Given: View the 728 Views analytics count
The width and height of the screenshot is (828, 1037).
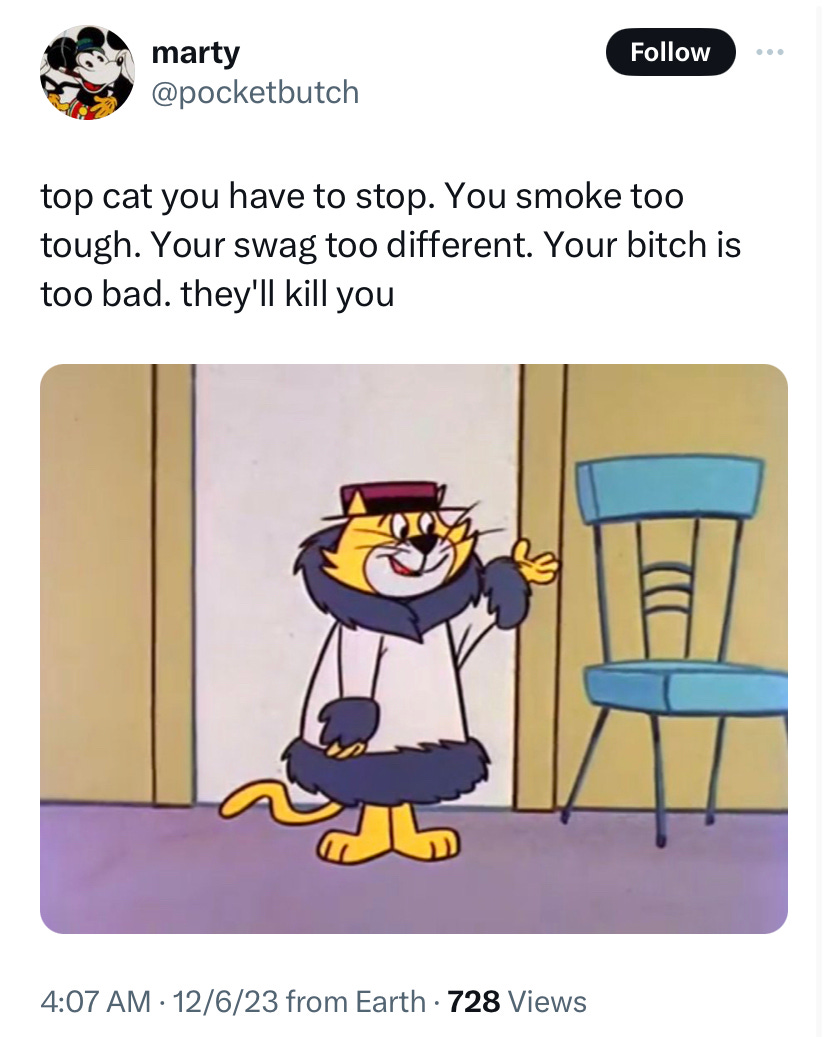Looking at the screenshot, I should pos(517,1001).
